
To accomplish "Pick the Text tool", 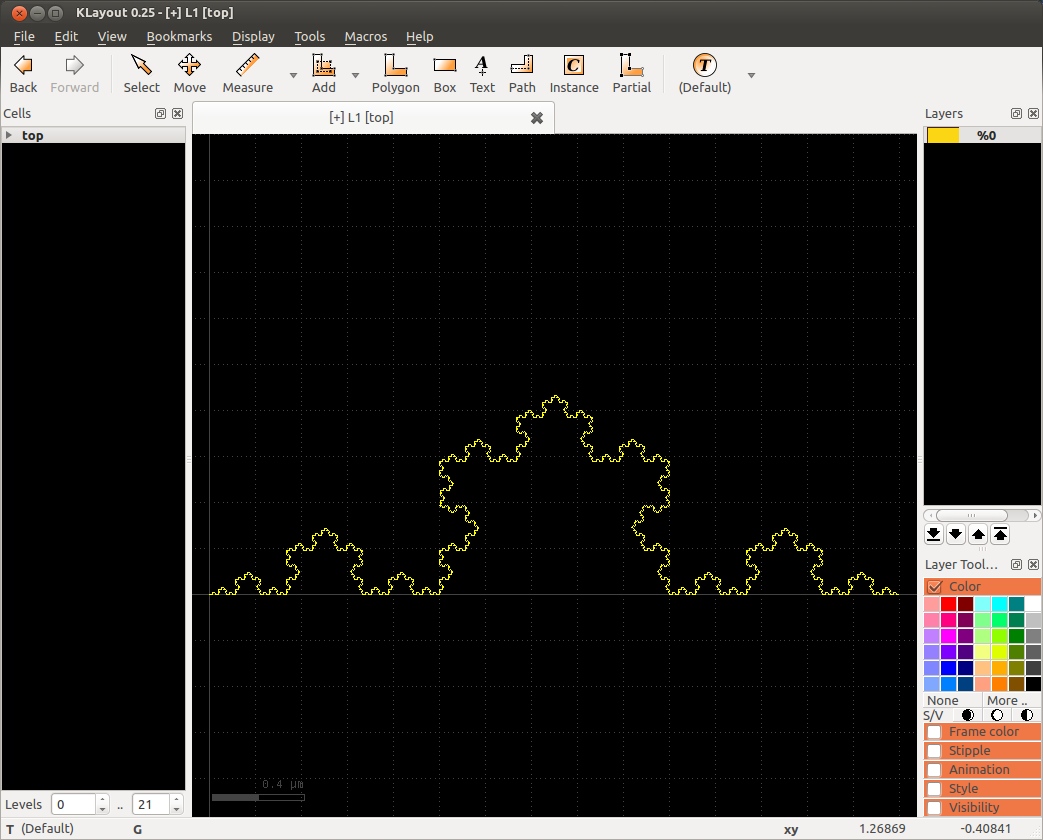I will [x=482, y=74].
